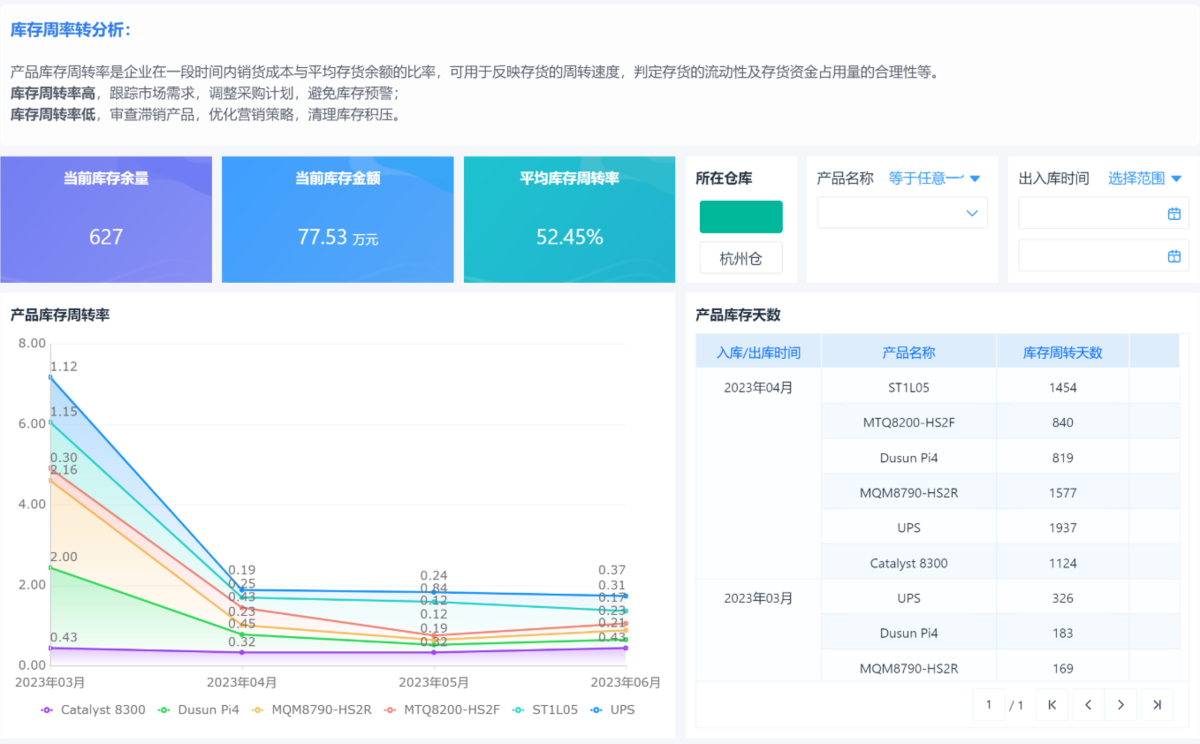1200x744 pixels.
Task: Click the ST1L05 legend marker icon
Action: 519,710
